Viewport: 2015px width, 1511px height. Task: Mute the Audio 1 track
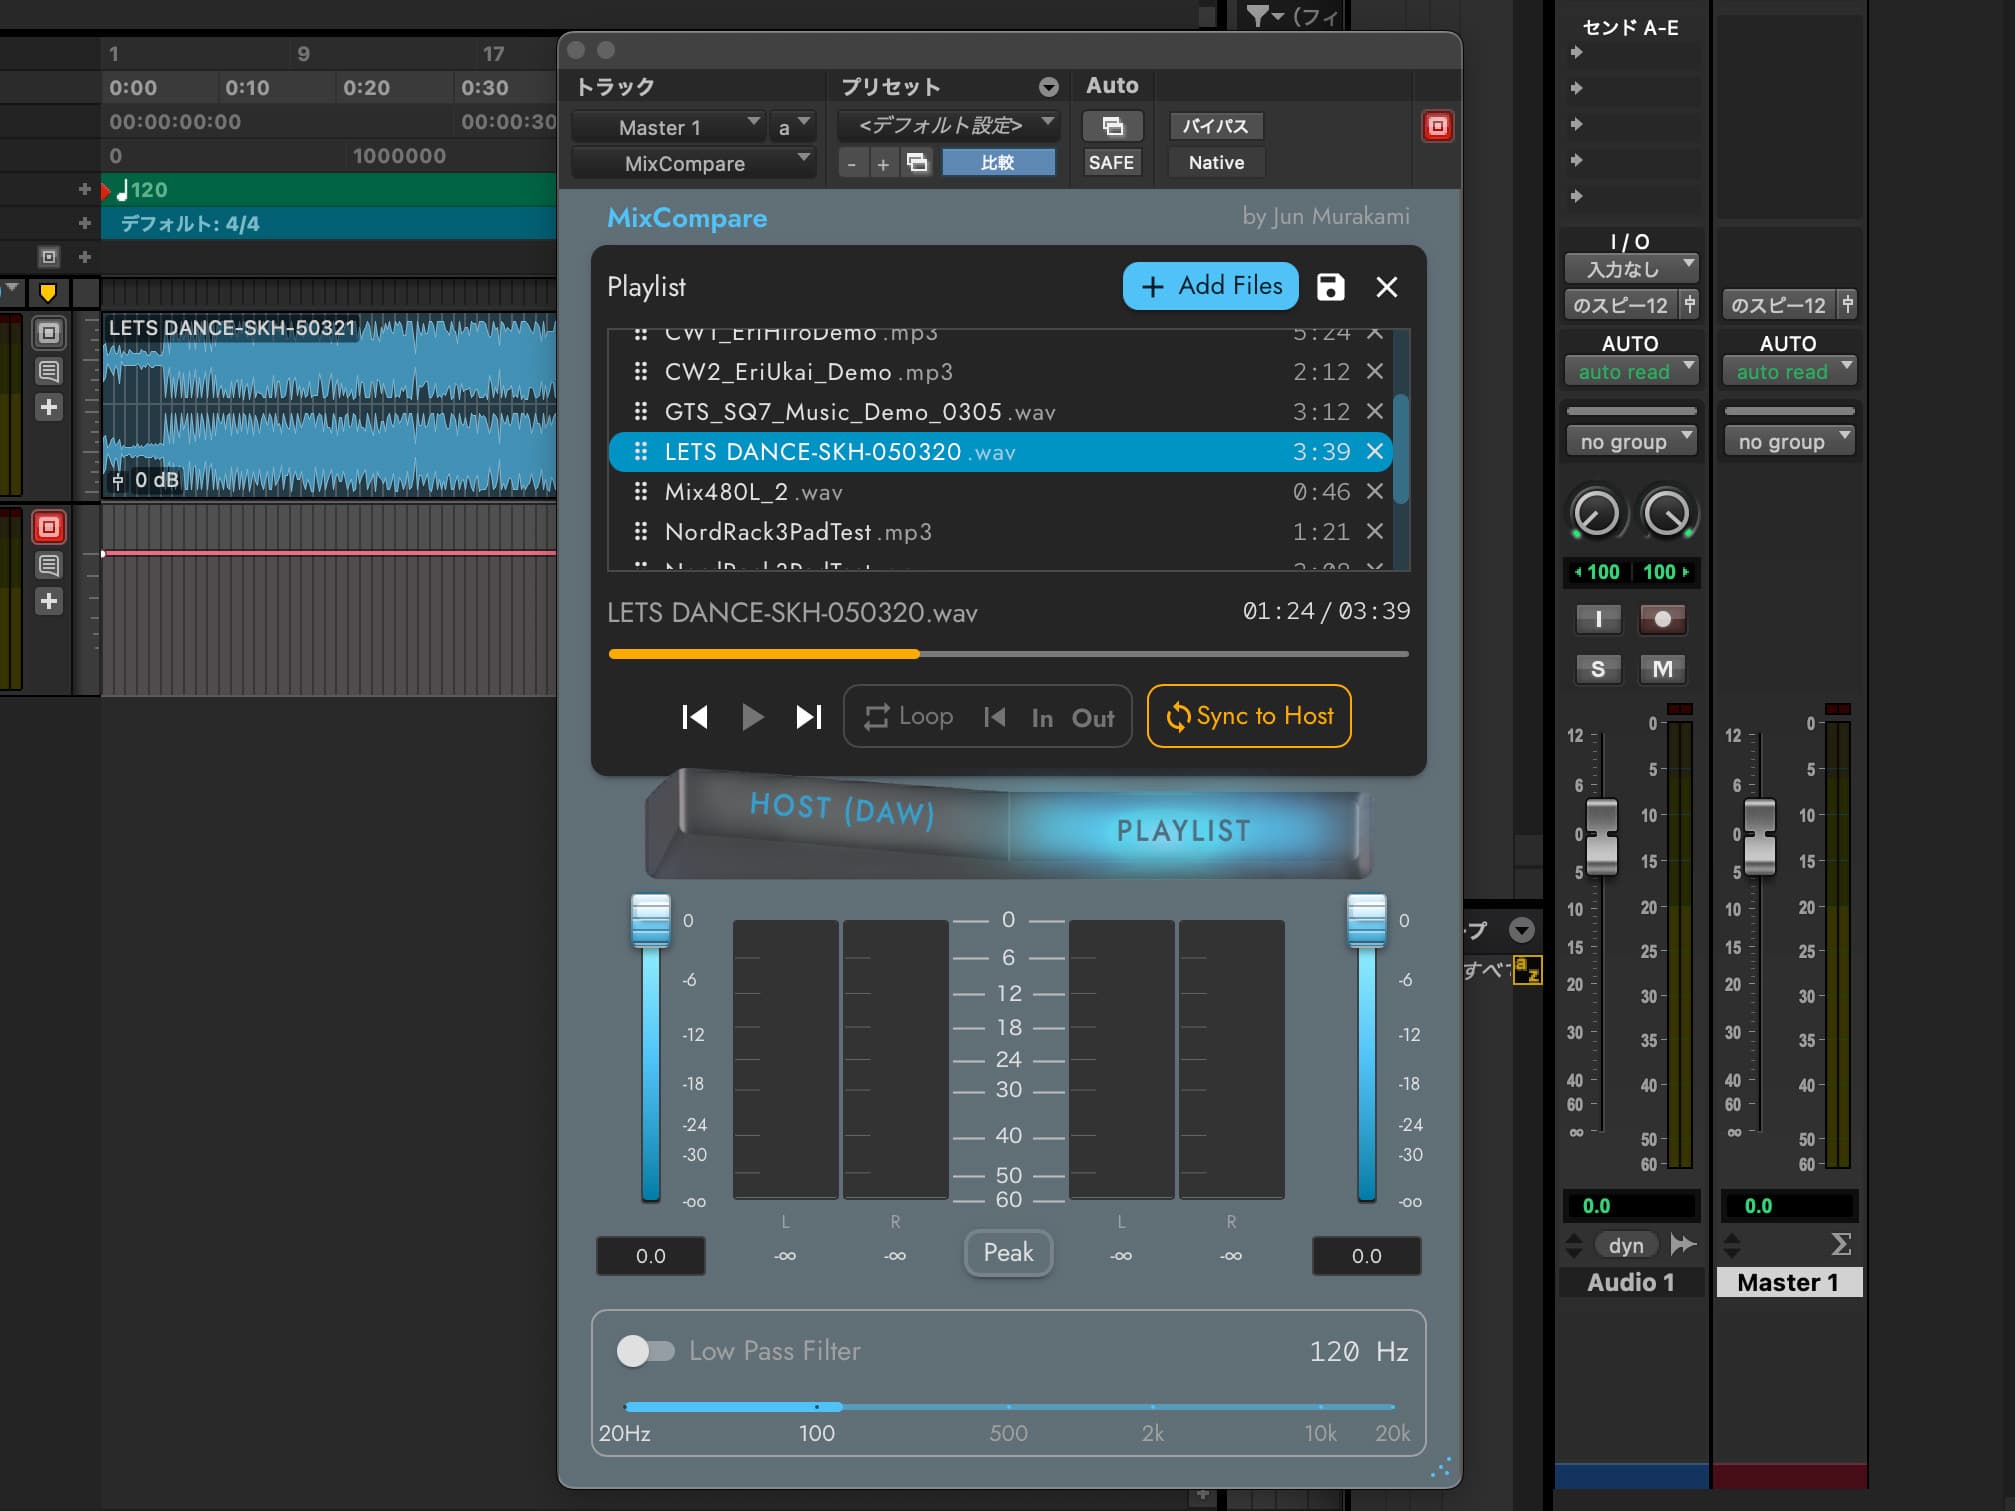point(1663,669)
